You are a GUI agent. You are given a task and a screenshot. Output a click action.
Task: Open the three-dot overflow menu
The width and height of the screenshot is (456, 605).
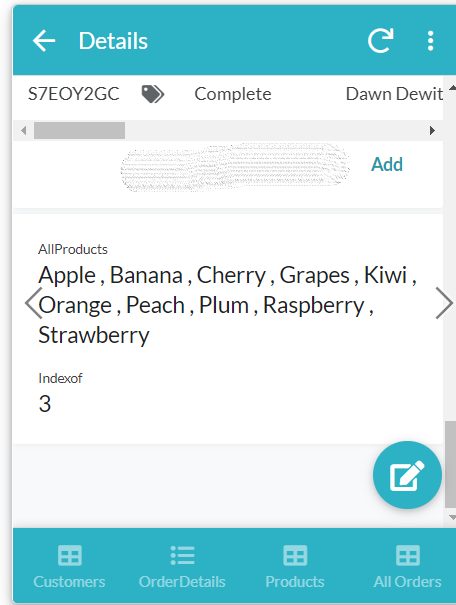pos(431,41)
